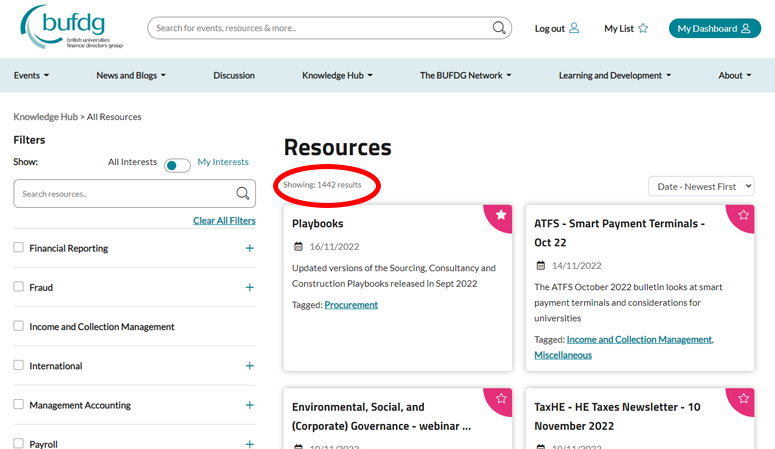Toggle the All Interests / My Interests switch

177,165
